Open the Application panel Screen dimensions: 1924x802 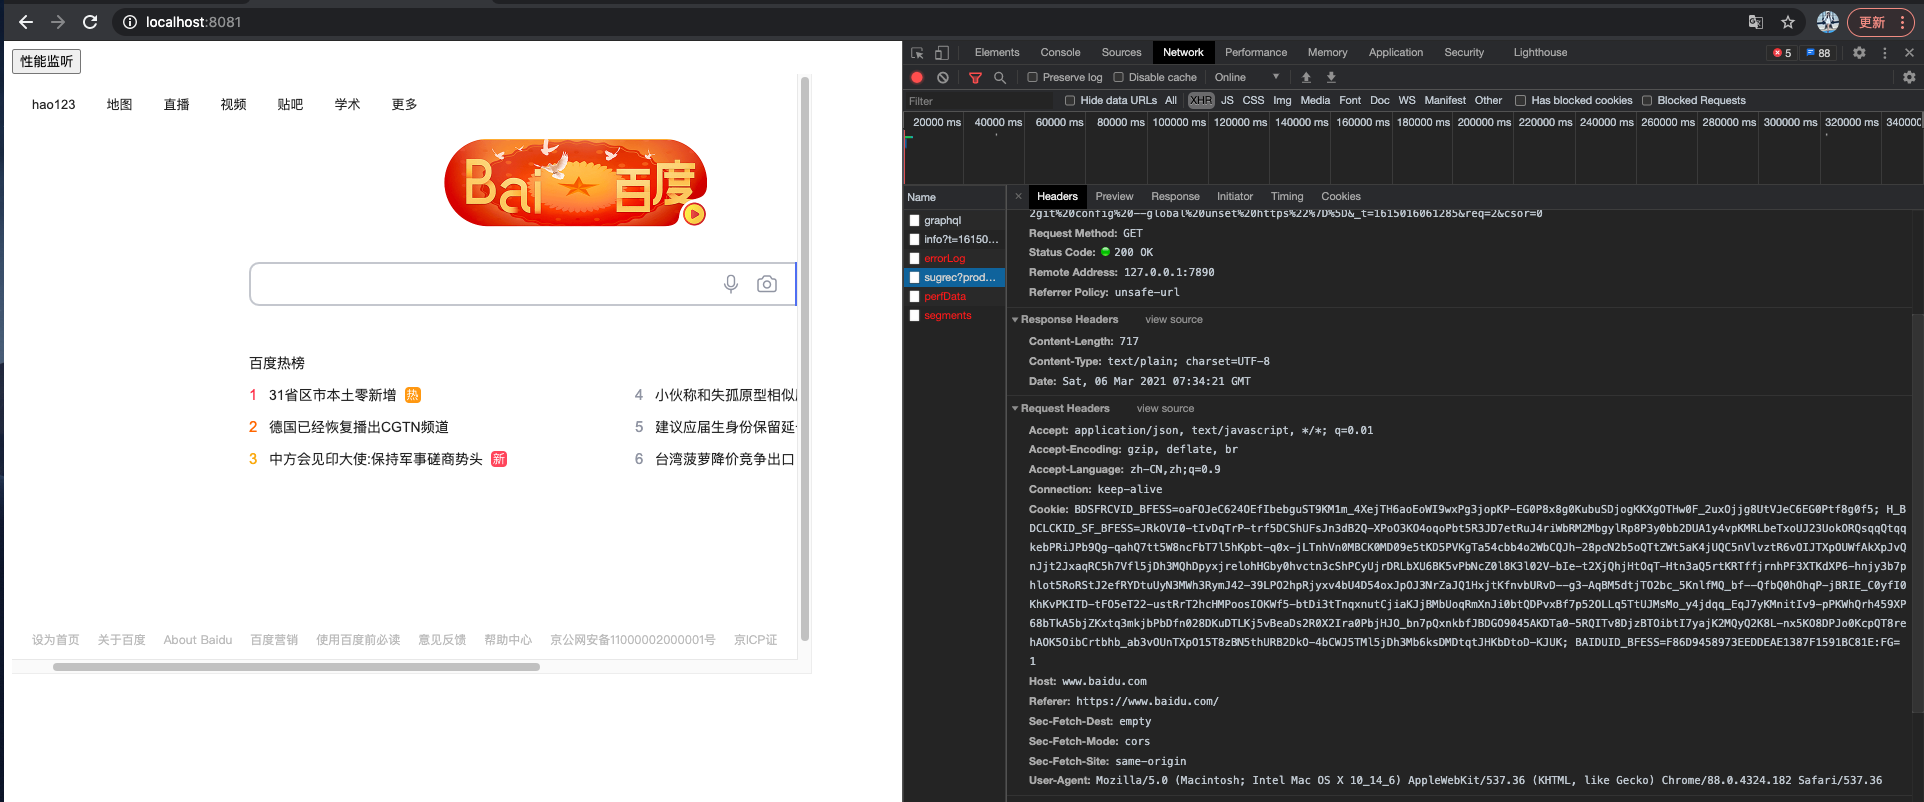1395,53
